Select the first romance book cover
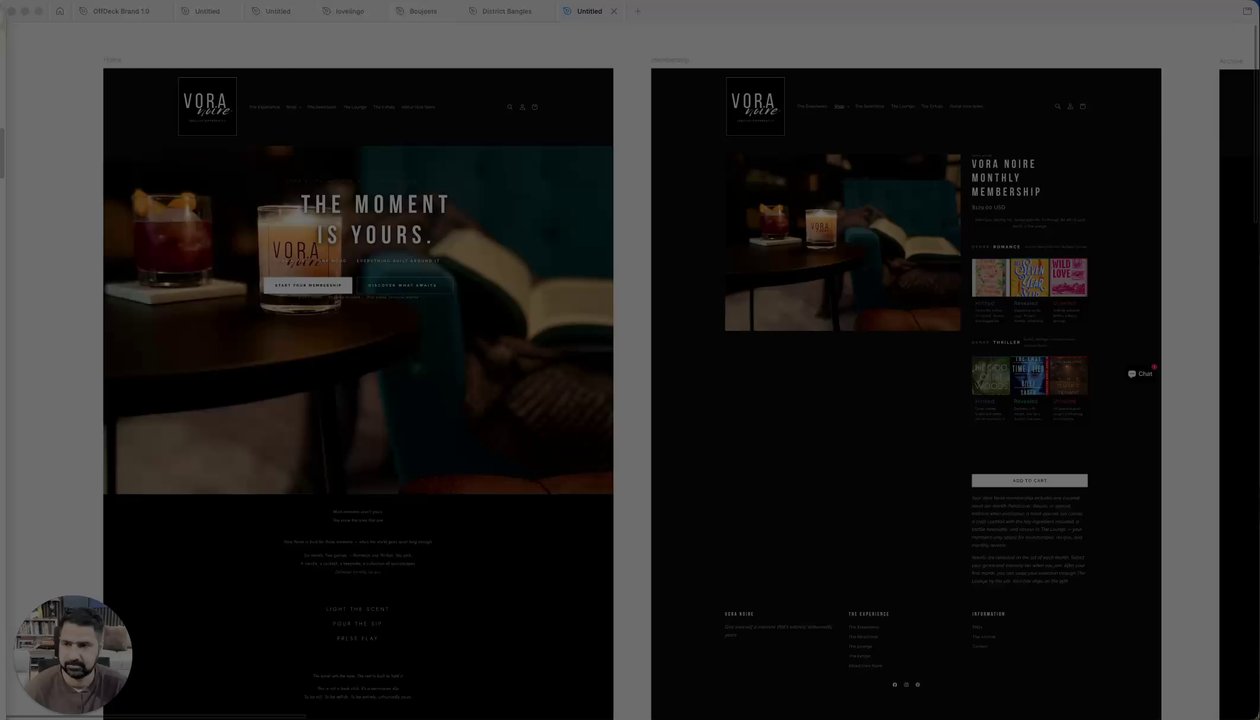 (x=990, y=278)
